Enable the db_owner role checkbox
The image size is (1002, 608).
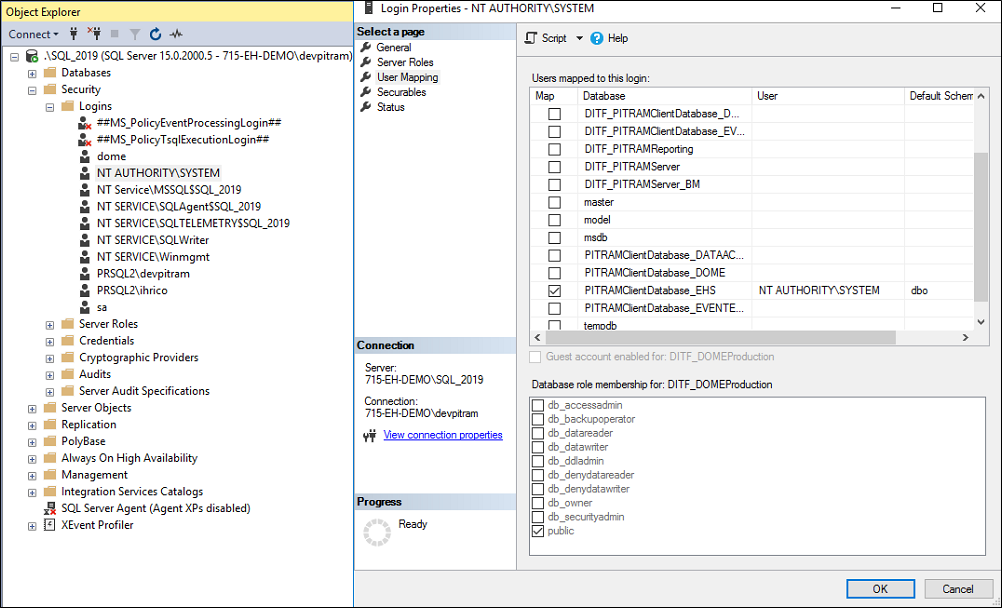pyautogui.click(x=538, y=503)
